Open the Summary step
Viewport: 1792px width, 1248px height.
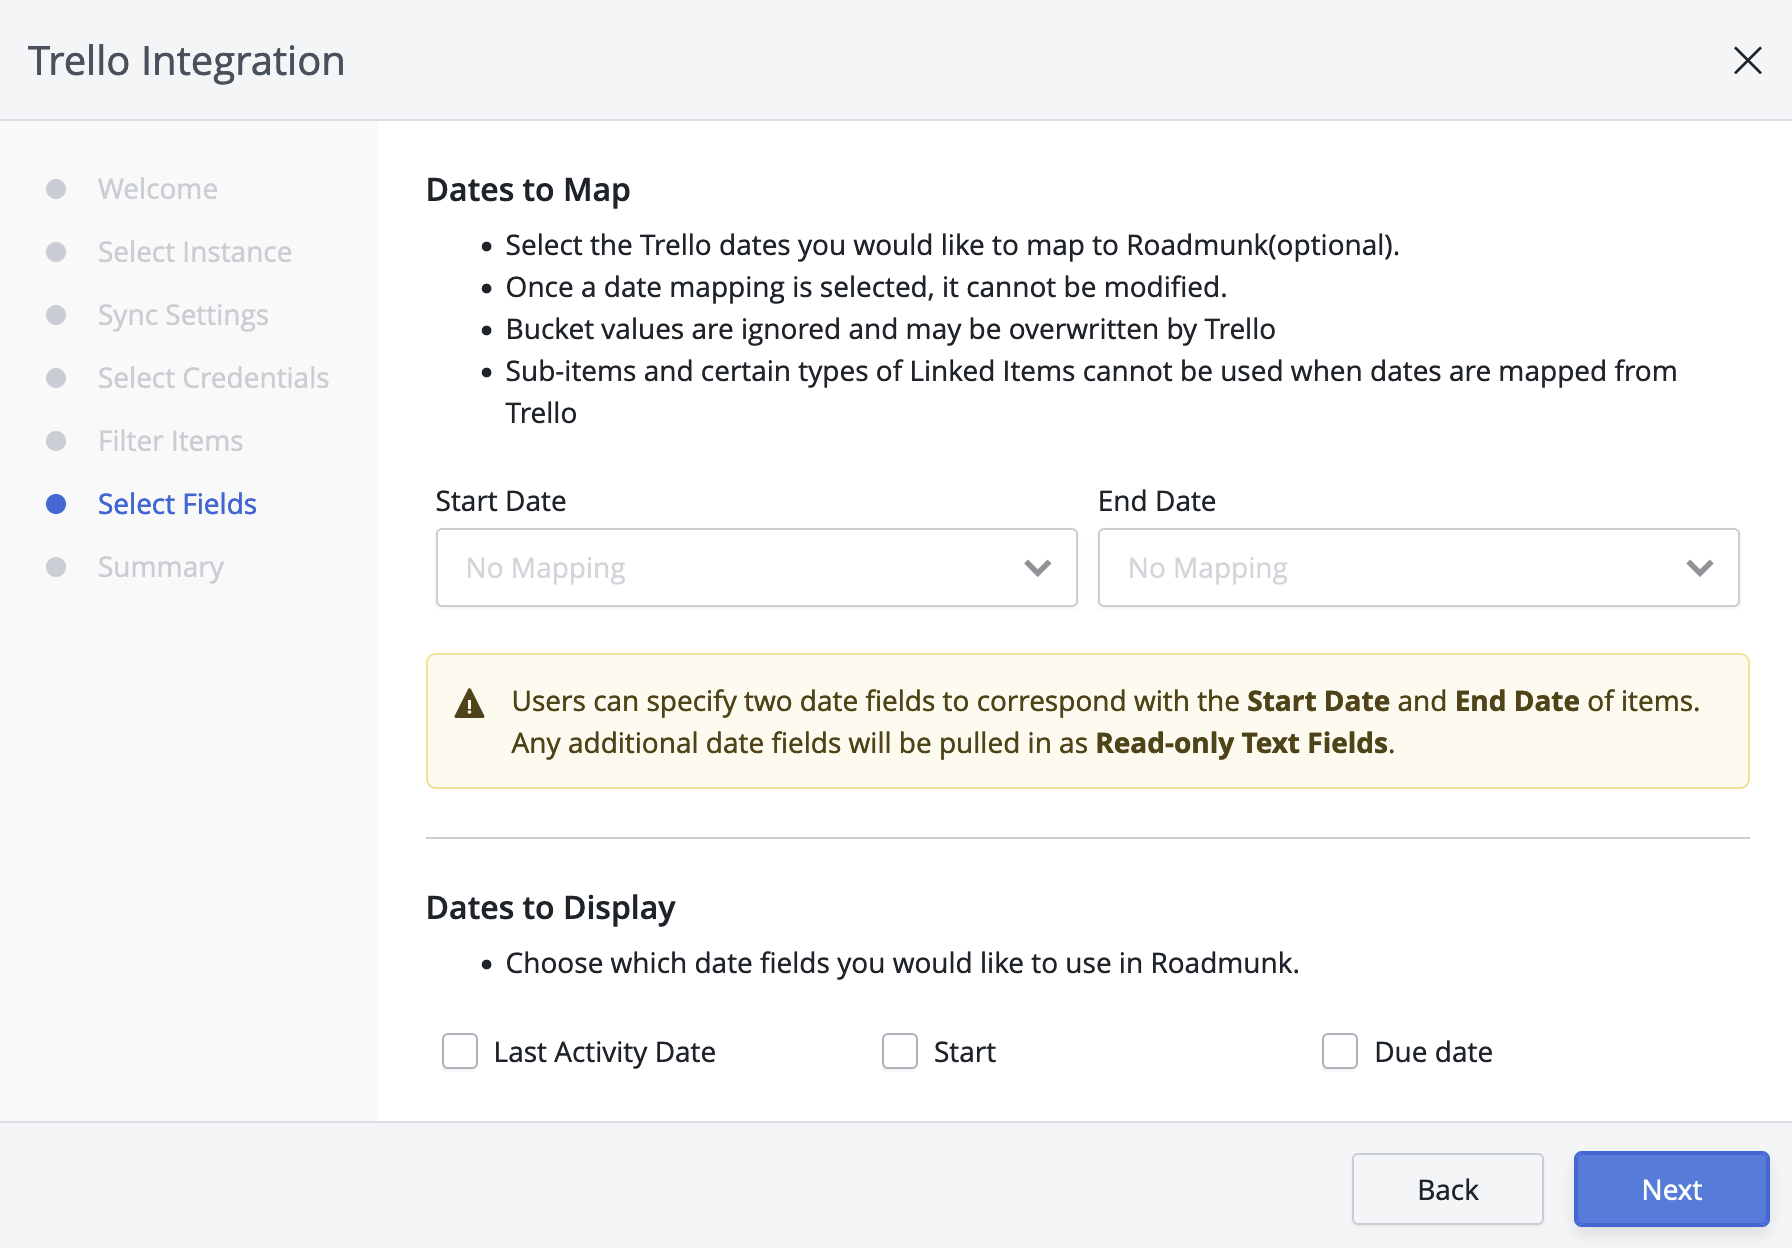[160, 567]
